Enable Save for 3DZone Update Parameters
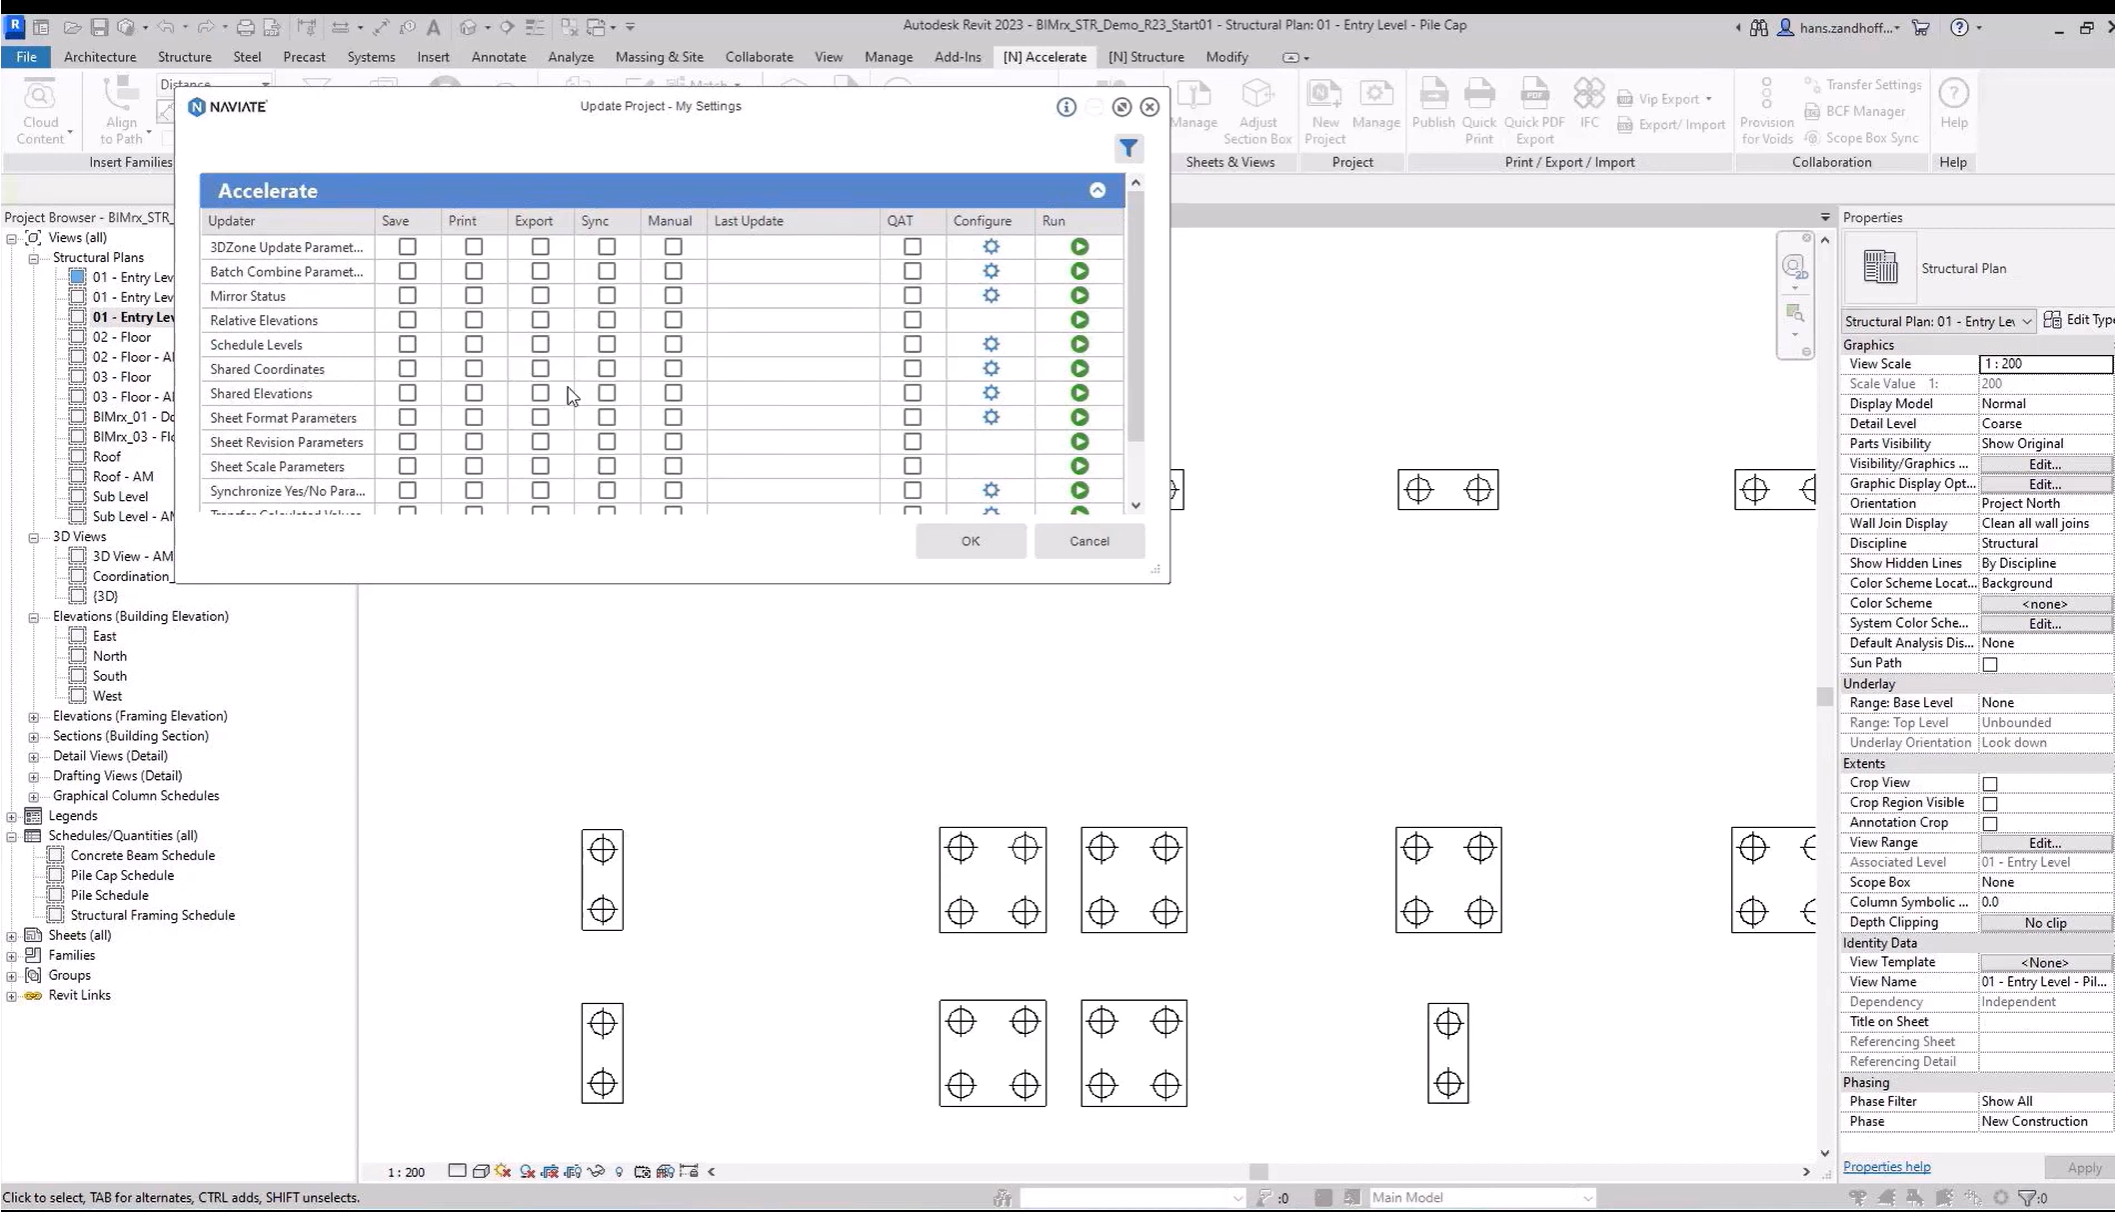Image resolution: width=2115 pixels, height=1212 pixels. 407,247
